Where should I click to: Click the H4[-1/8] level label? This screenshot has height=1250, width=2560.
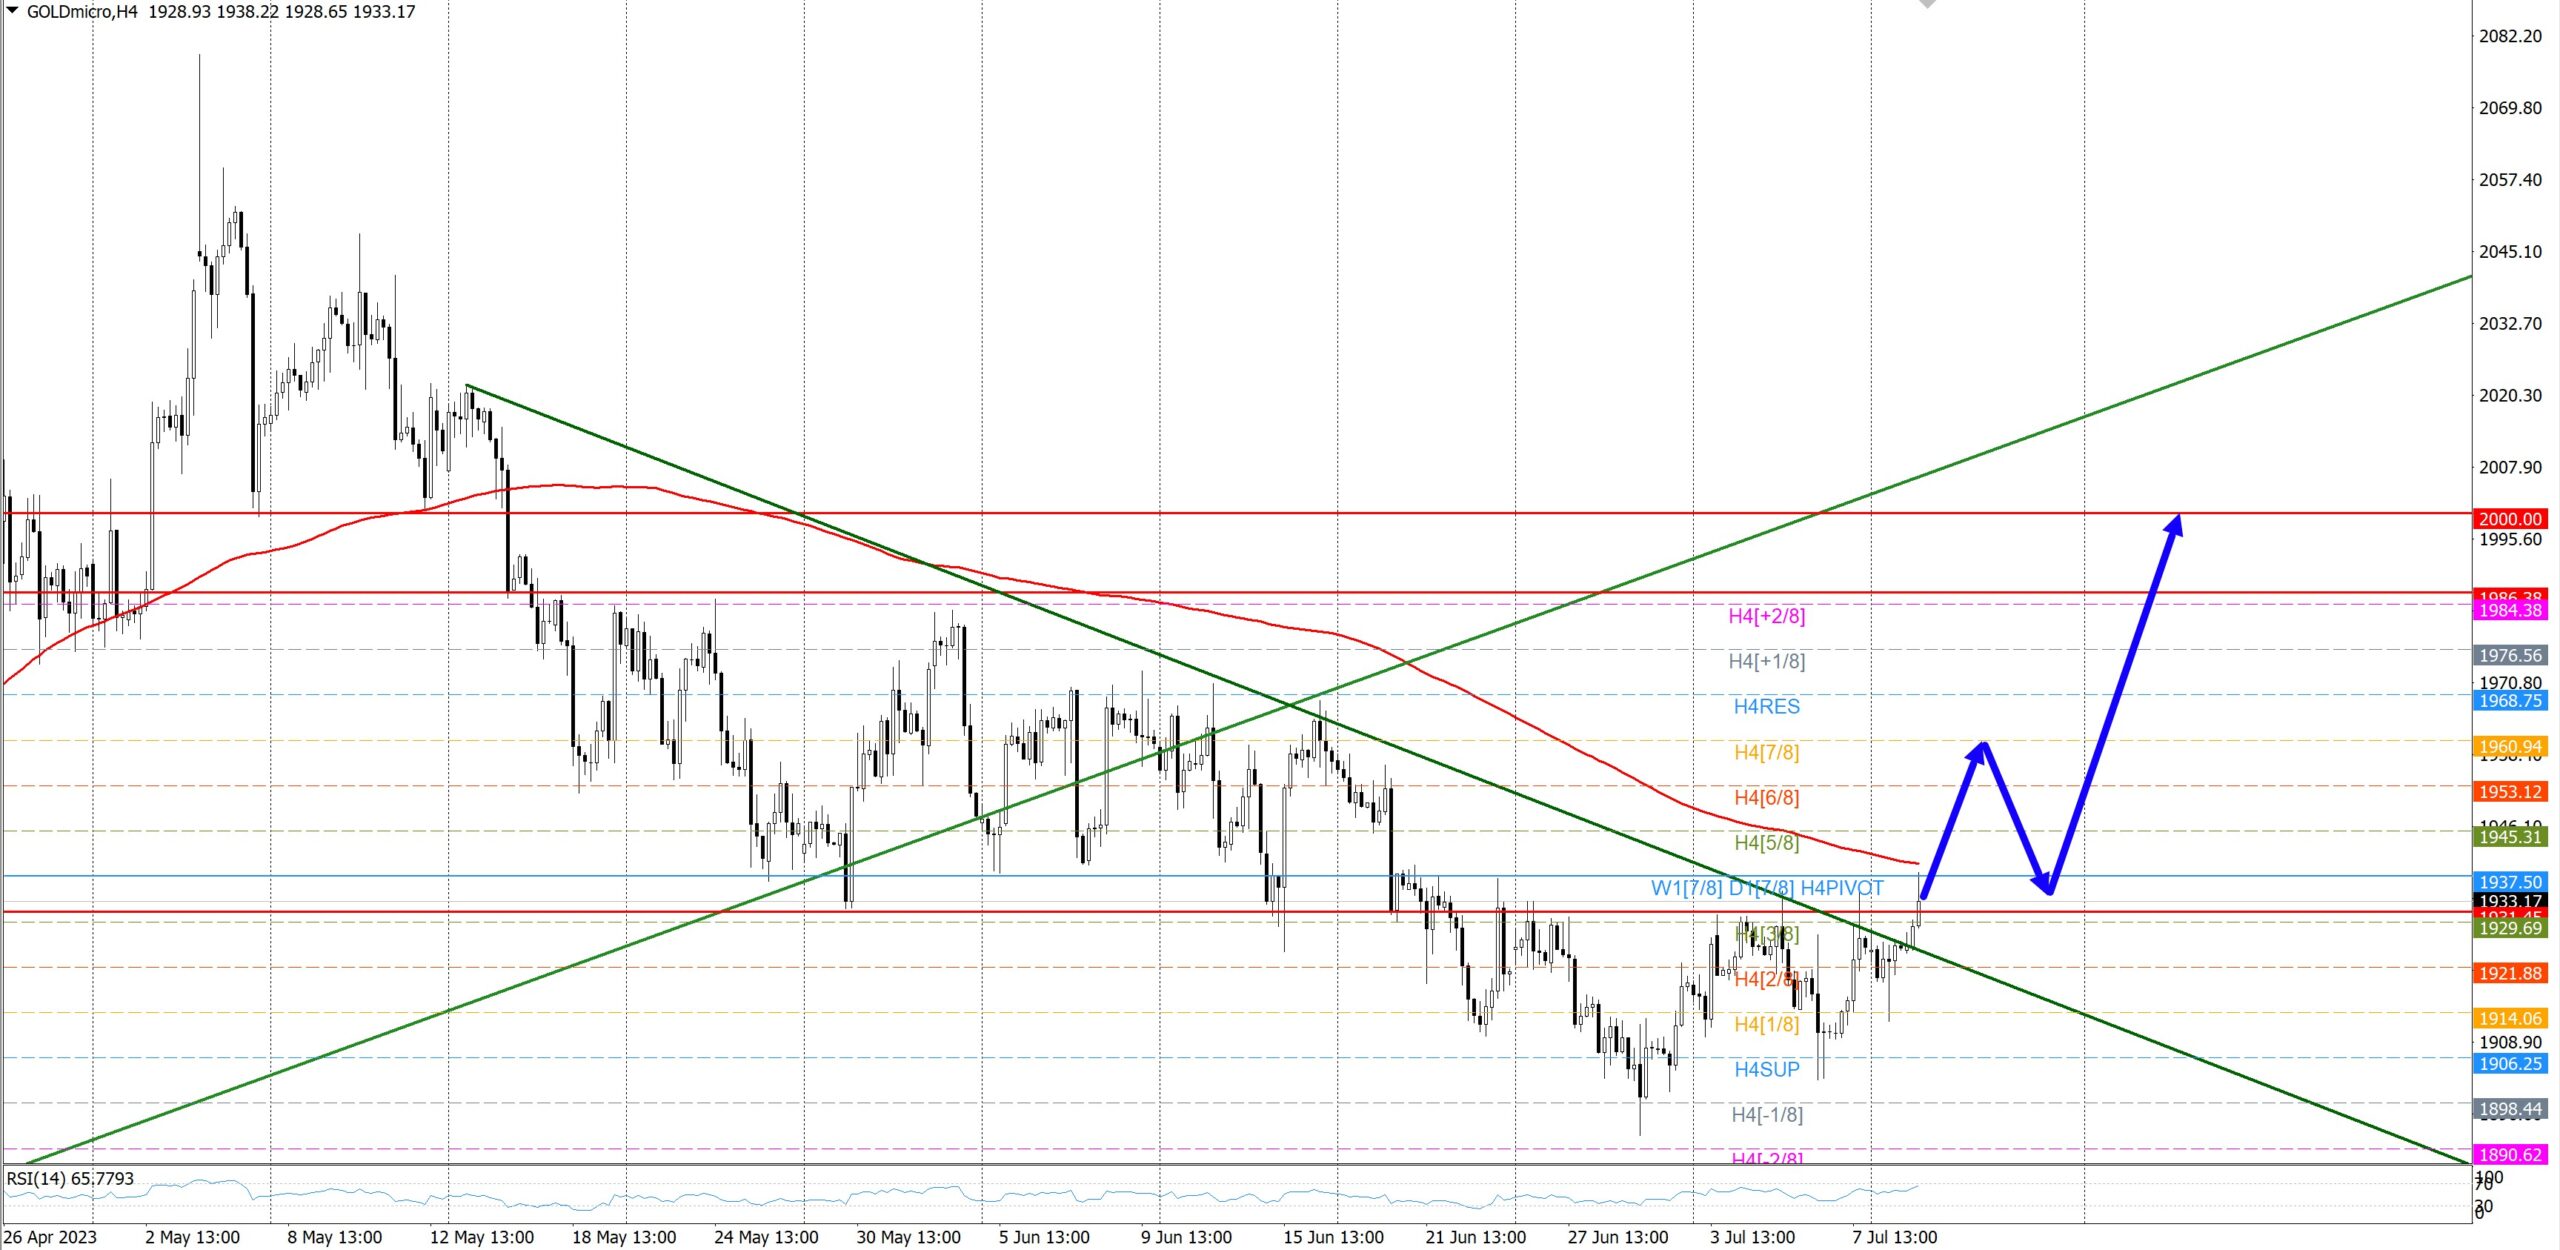point(1766,1115)
